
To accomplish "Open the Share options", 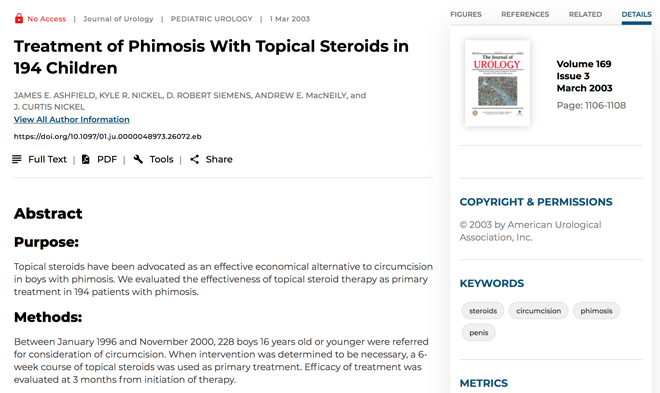I will (x=219, y=159).
